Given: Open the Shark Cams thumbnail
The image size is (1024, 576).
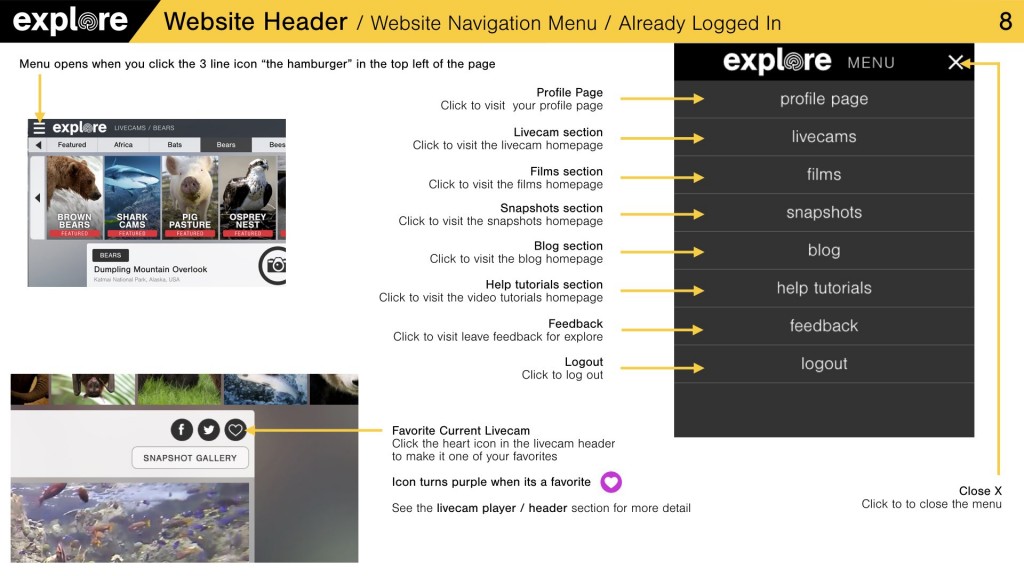Looking at the screenshot, I should tap(132, 197).
